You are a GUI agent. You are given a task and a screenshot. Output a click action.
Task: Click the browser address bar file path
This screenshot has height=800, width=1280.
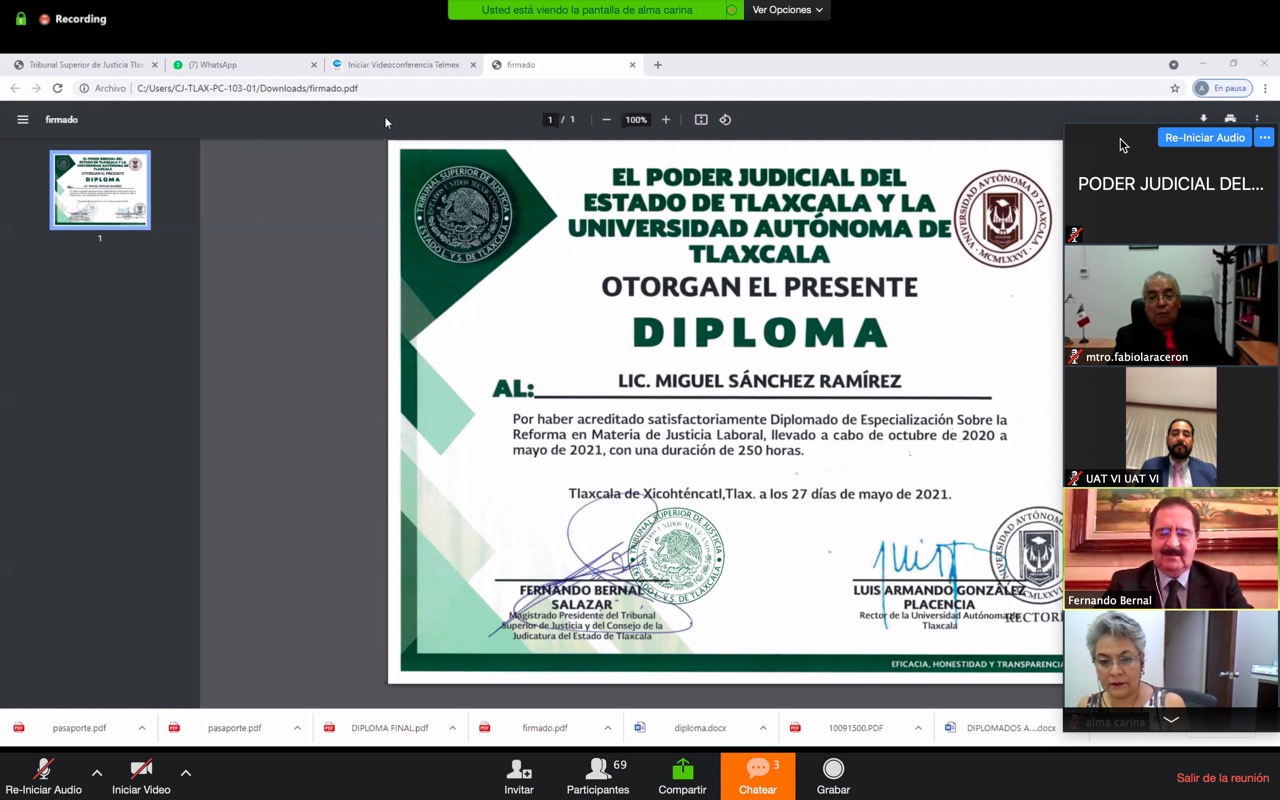[x=247, y=88]
